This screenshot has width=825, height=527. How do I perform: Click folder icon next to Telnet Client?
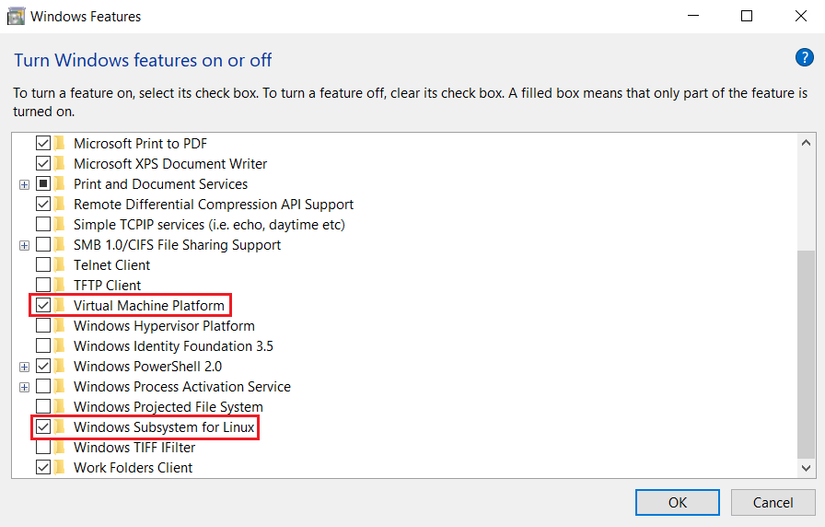coord(60,265)
